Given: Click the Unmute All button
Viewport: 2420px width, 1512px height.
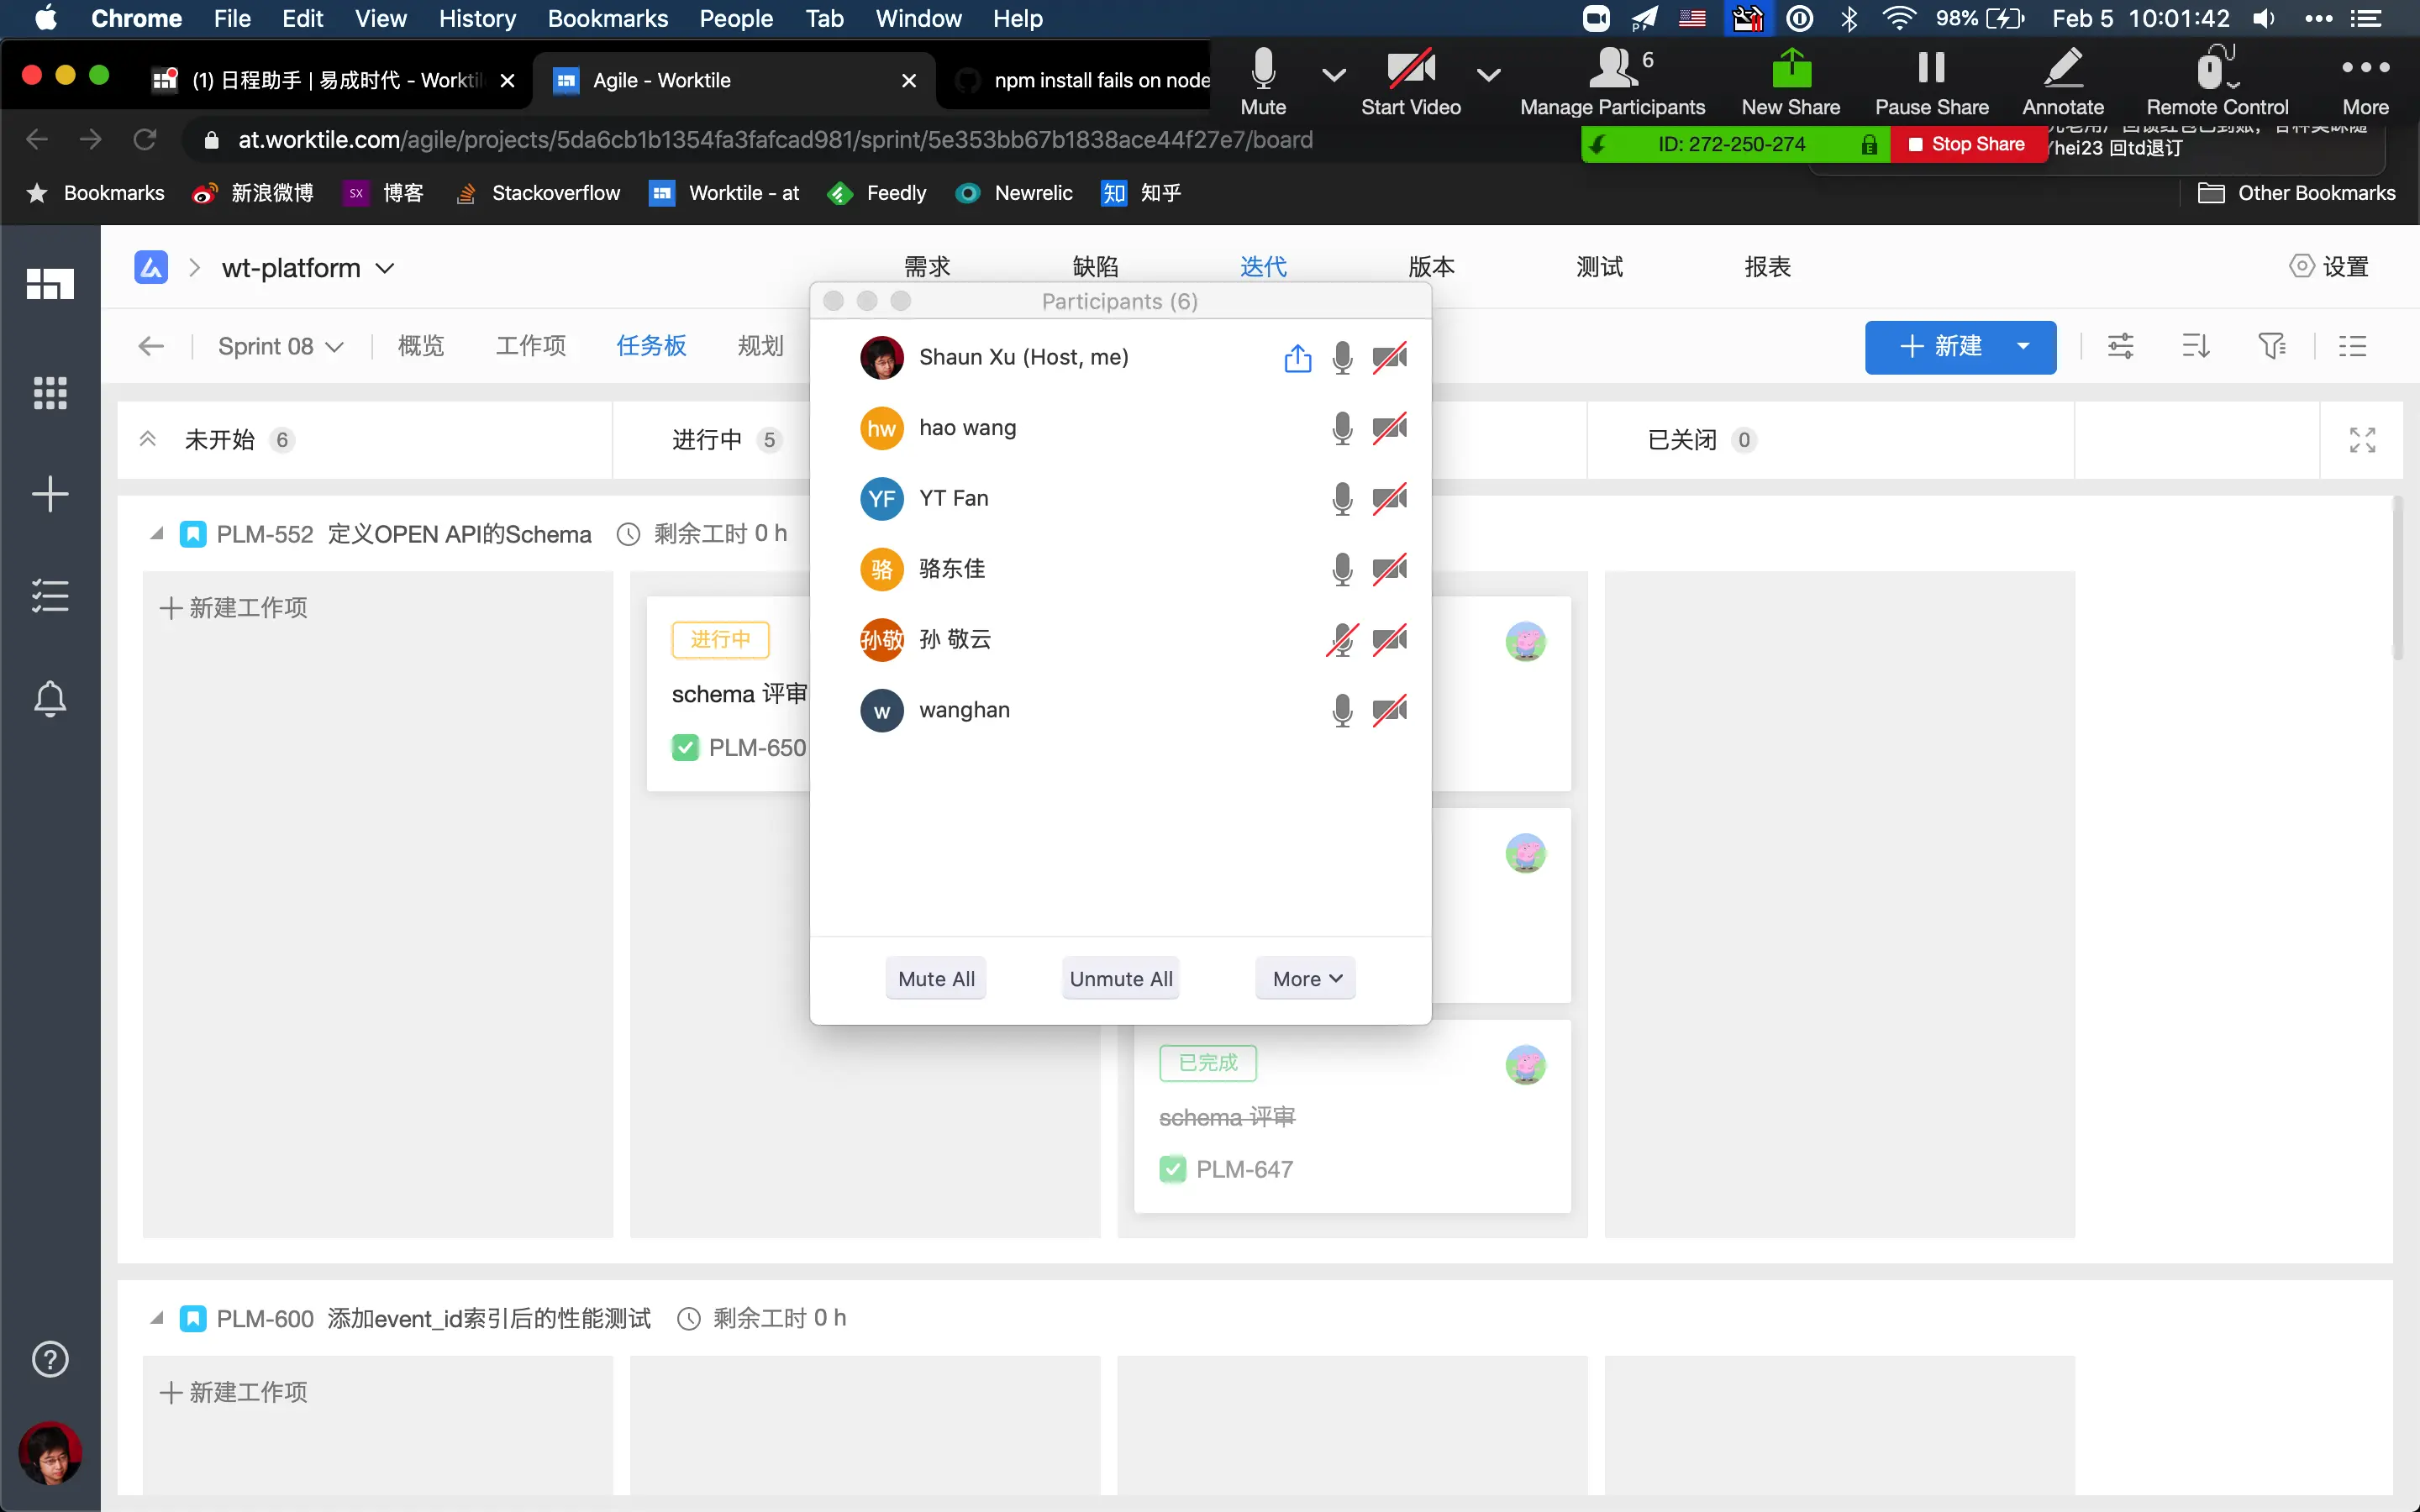Looking at the screenshot, I should click(x=1121, y=979).
